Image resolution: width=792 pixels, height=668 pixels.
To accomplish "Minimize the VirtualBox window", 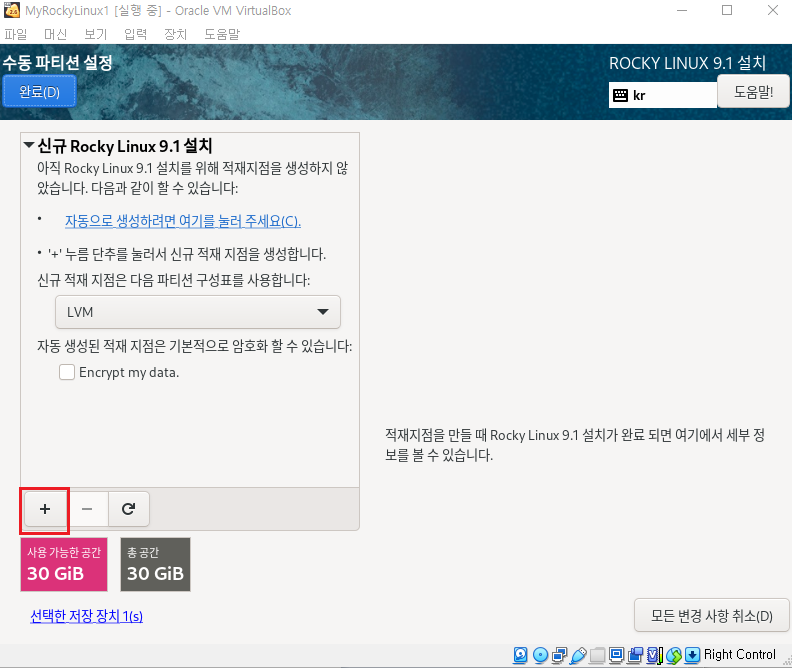I will [x=682, y=10].
